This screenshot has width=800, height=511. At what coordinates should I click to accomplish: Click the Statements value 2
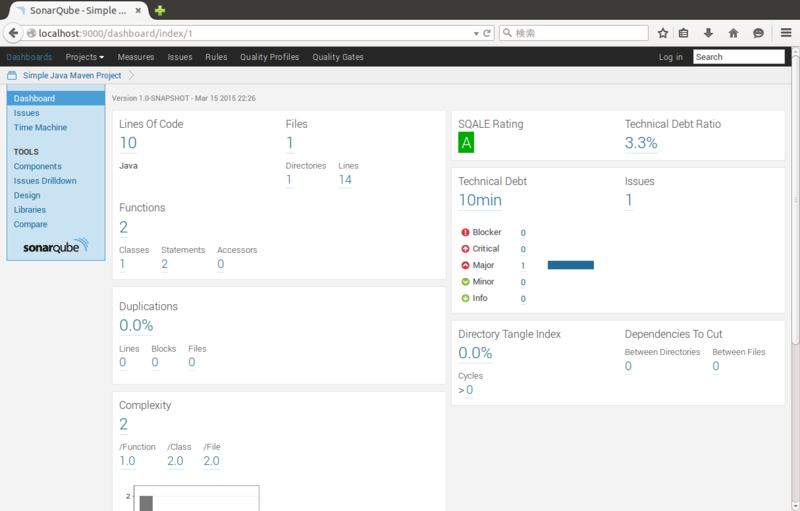pos(164,264)
